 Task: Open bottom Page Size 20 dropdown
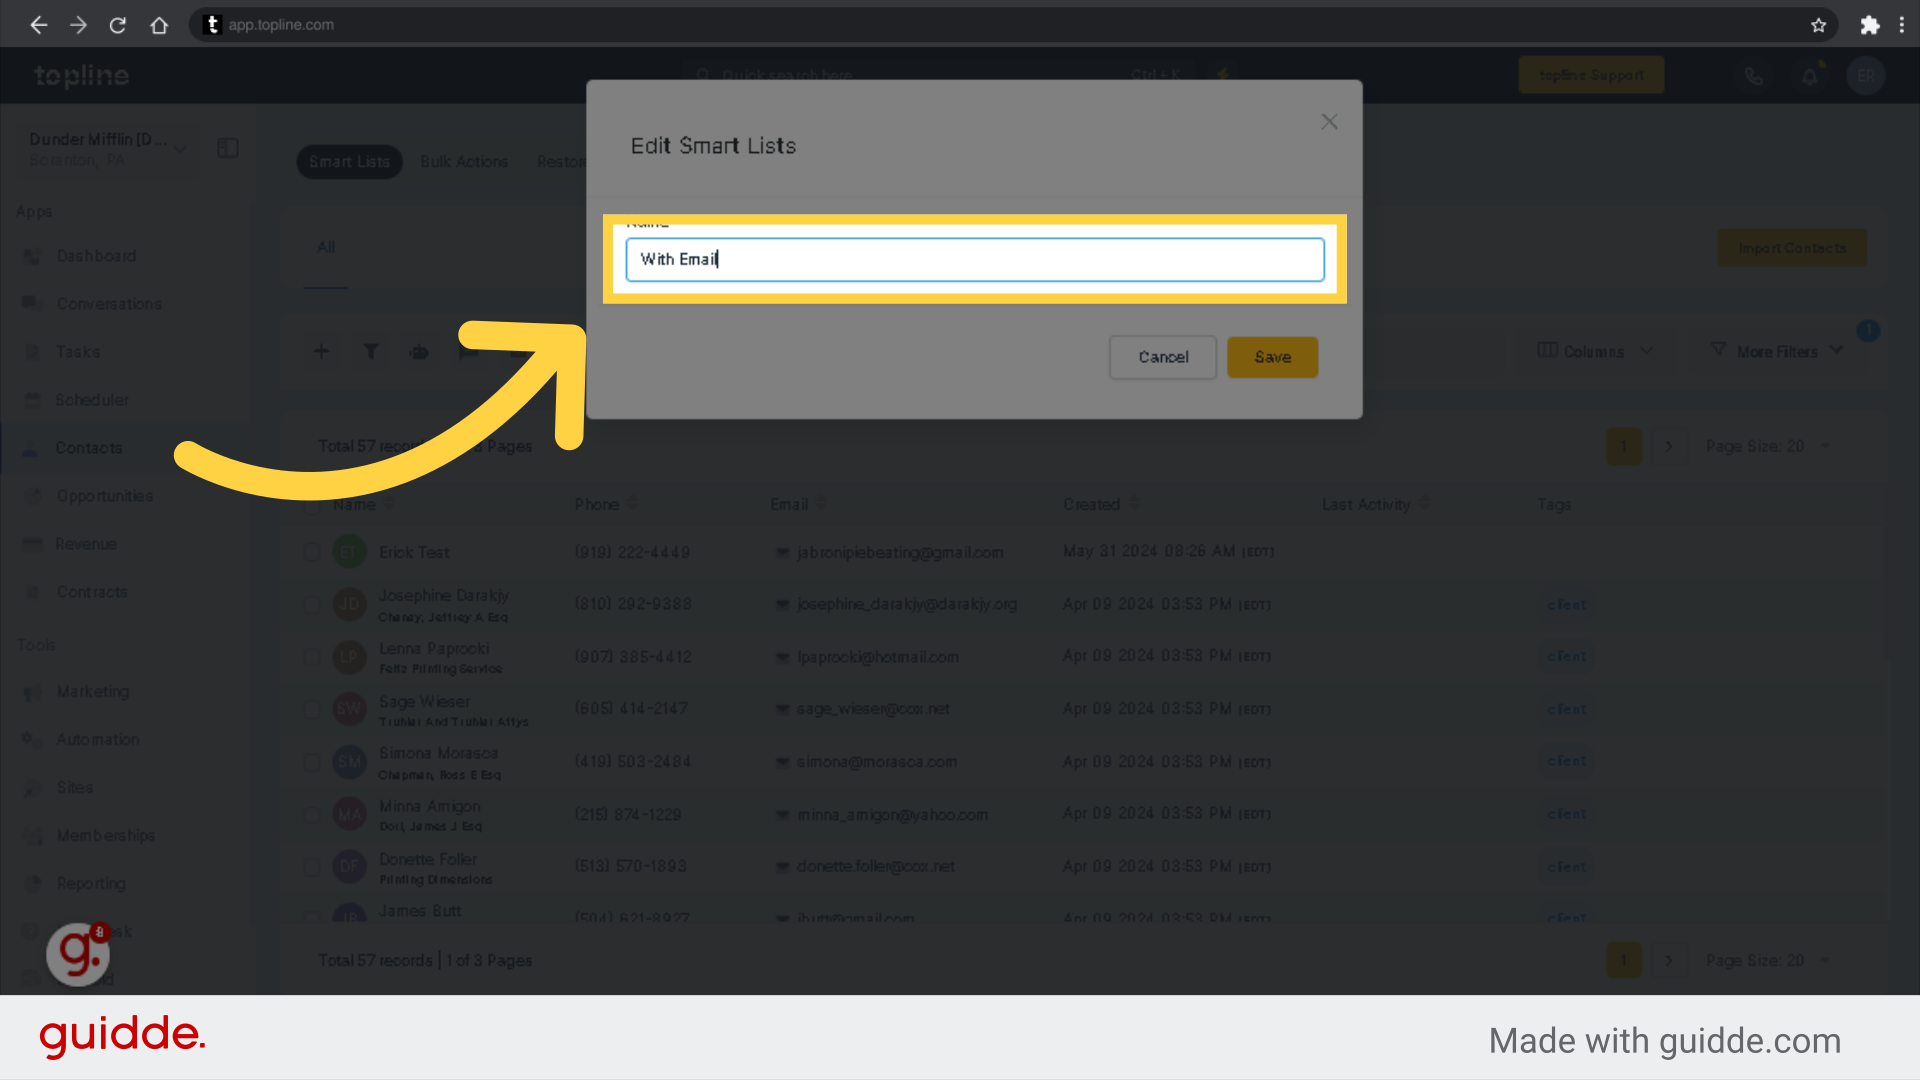pos(1767,960)
